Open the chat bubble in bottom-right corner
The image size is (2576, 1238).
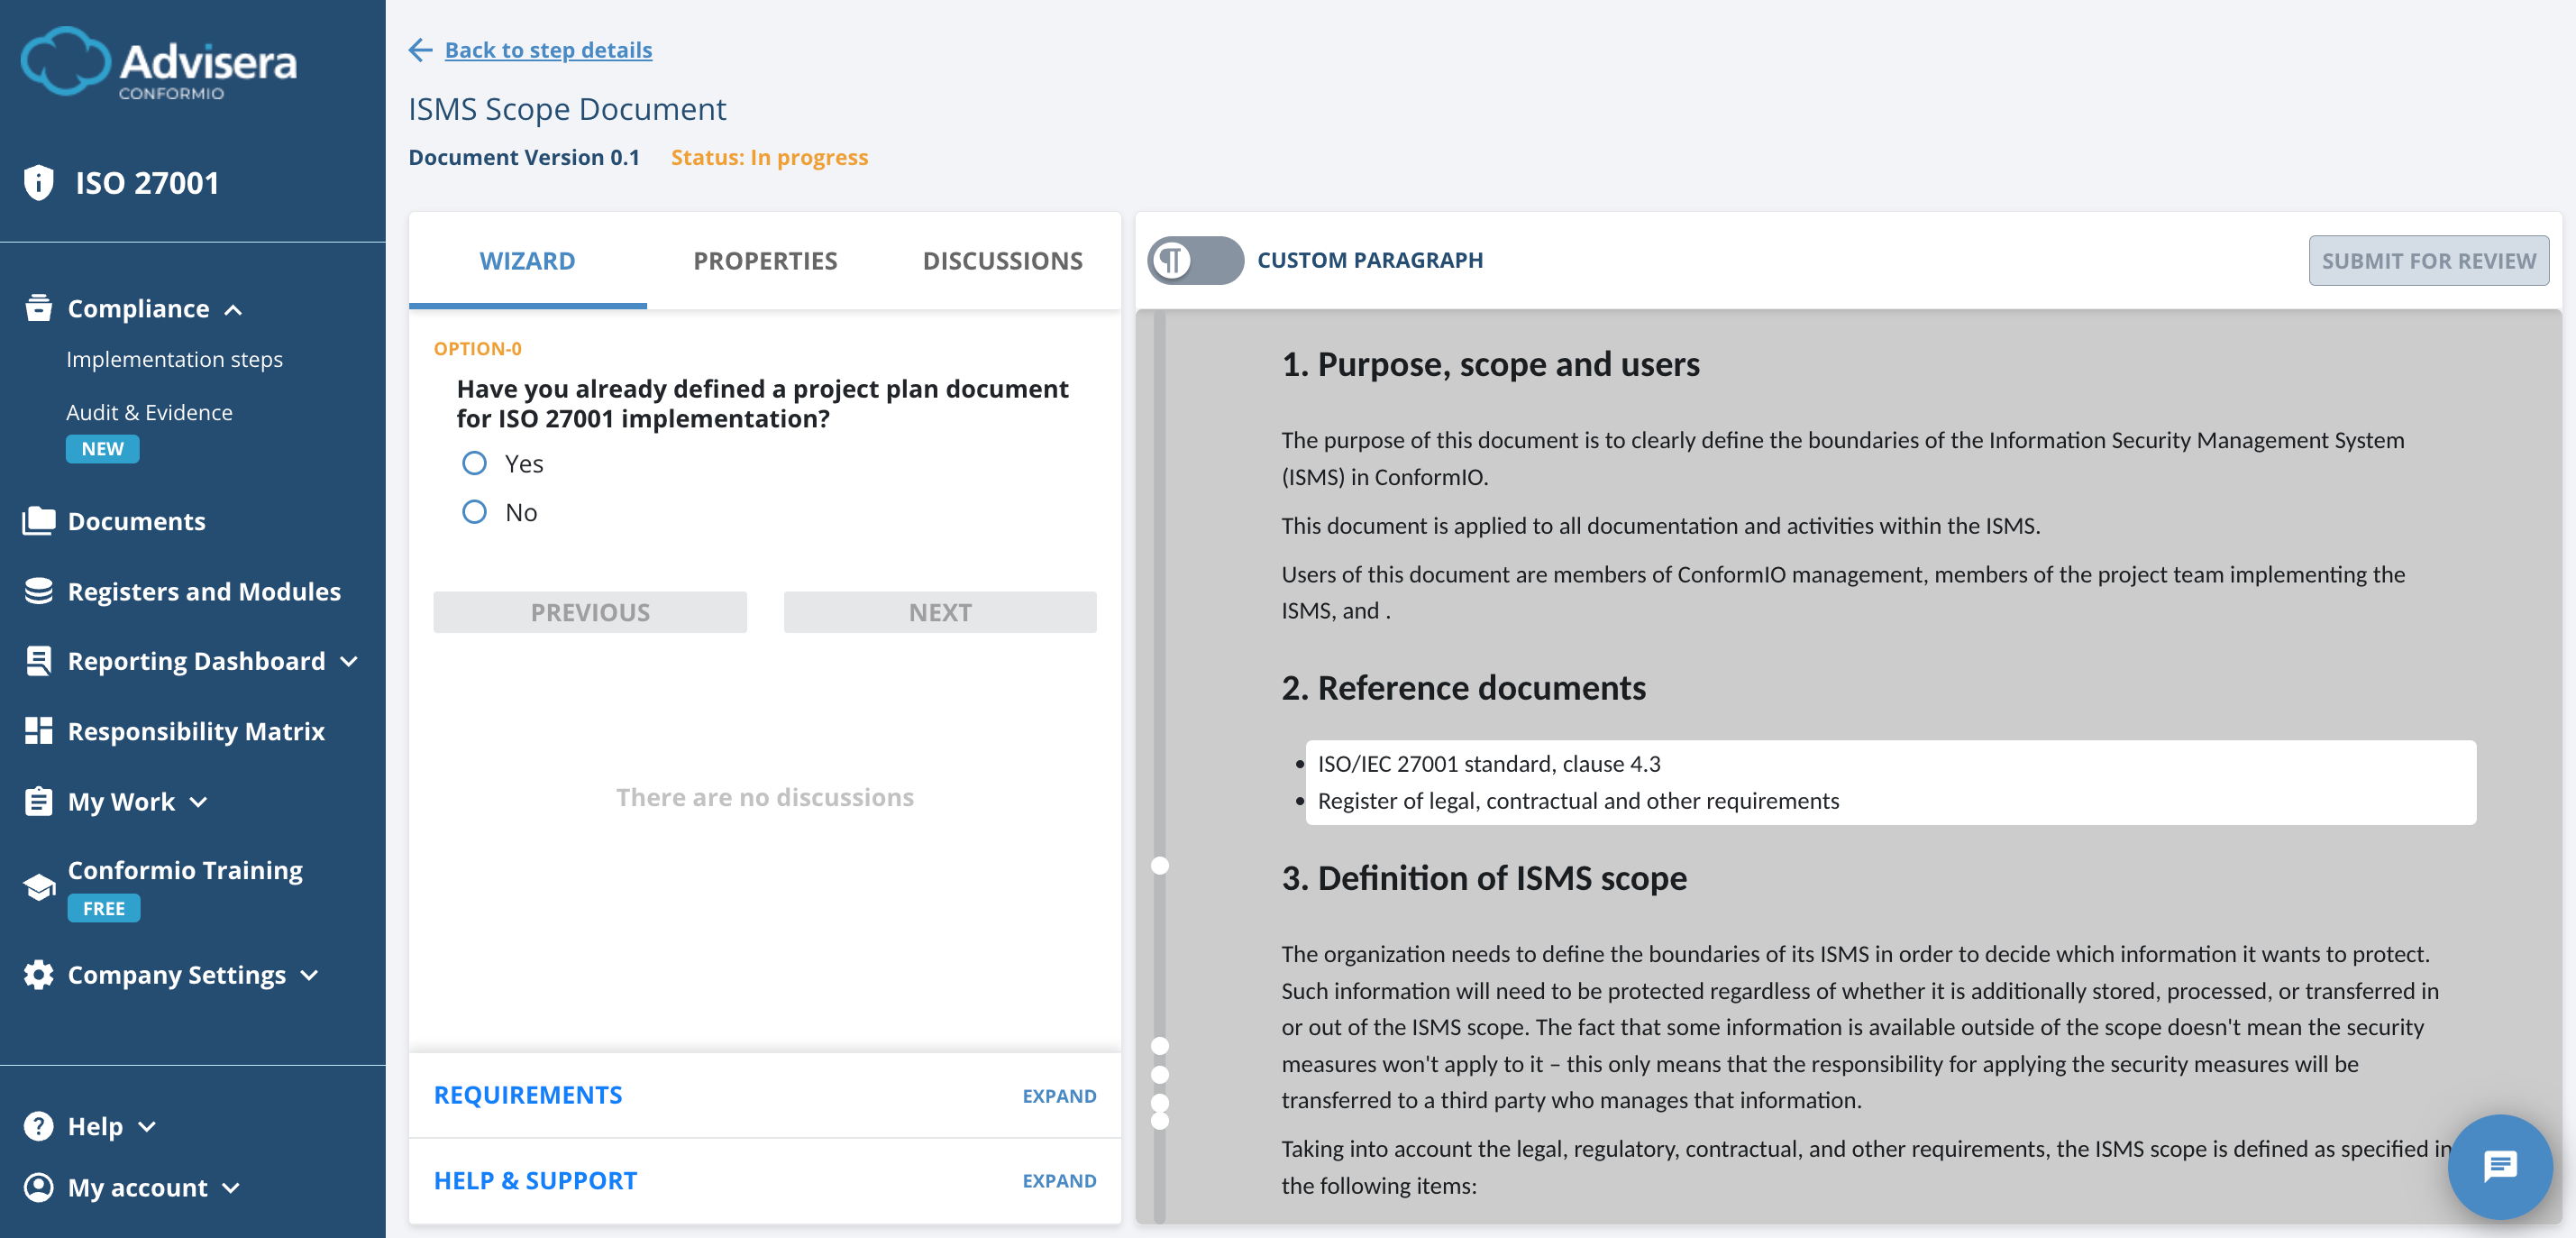coord(2500,1166)
